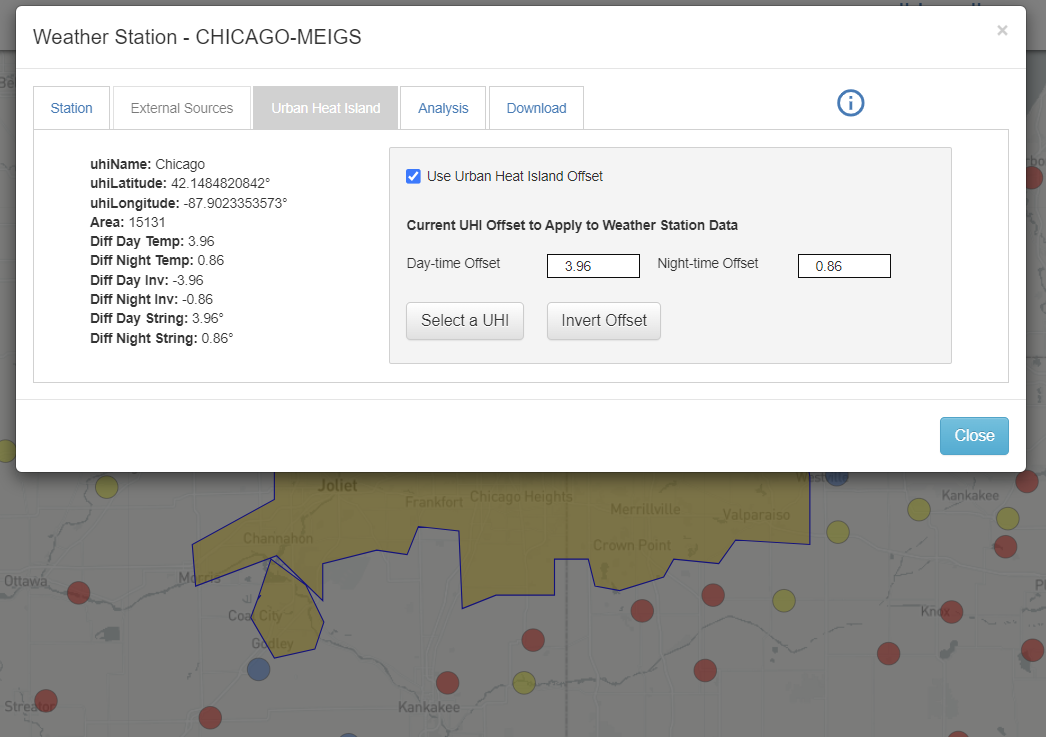The width and height of the screenshot is (1046, 737).
Task: Click the red station marker next to Knox
Action: 951,611
